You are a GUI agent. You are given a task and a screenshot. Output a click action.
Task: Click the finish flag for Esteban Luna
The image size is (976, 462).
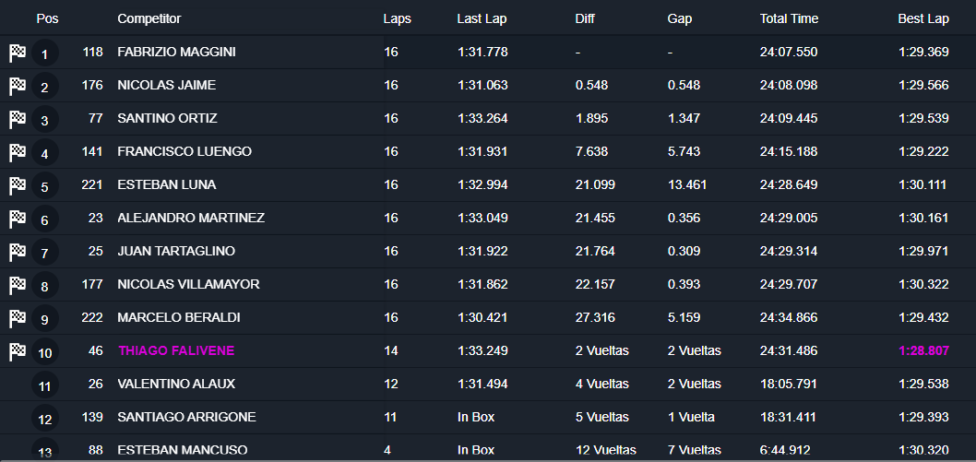point(17,185)
